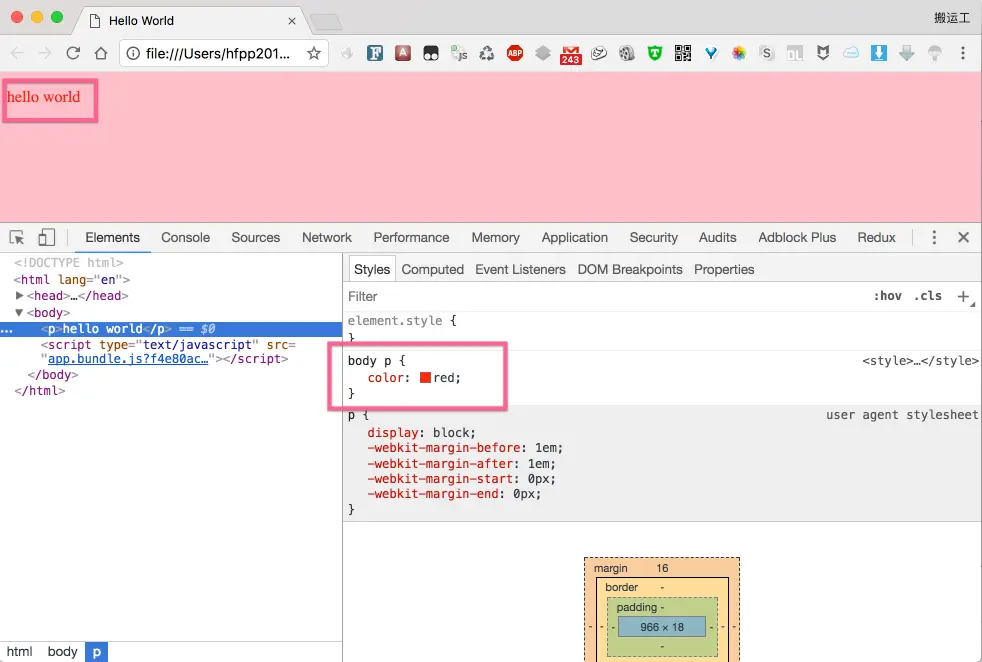Open DevTools customize three-dot menu
This screenshot has height=662, width=982.
[x=934, y=237]
